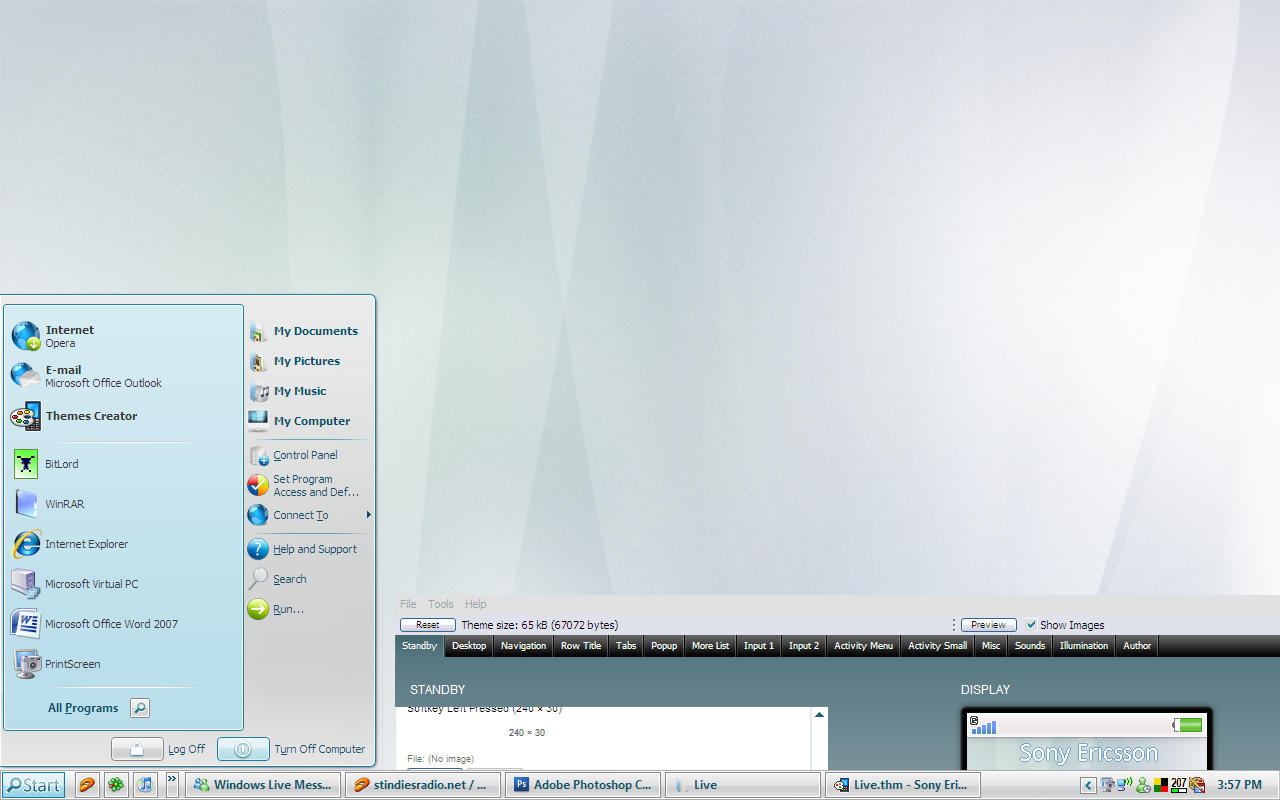Click the Messenger status tray icon
1280x800 pixels.
pyautogui.click(x=1142, y=785)
